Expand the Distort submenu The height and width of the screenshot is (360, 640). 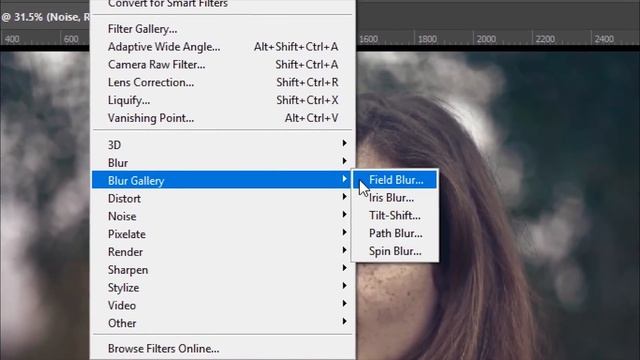point(222,198)
